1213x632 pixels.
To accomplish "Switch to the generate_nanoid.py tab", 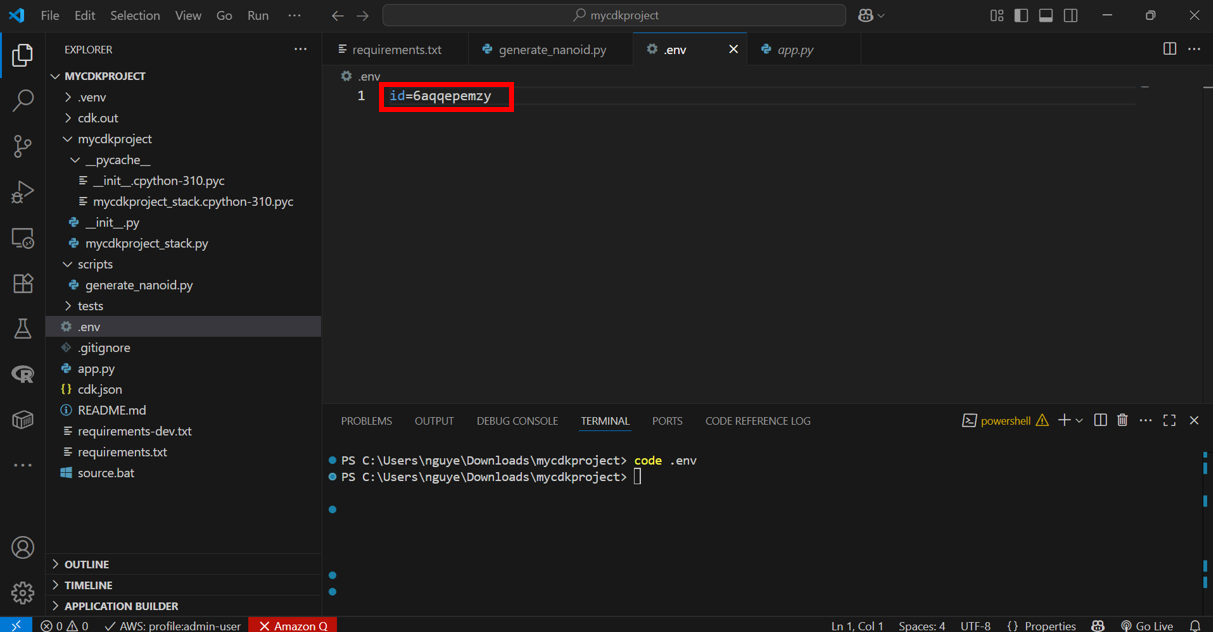I will (552, 49).
